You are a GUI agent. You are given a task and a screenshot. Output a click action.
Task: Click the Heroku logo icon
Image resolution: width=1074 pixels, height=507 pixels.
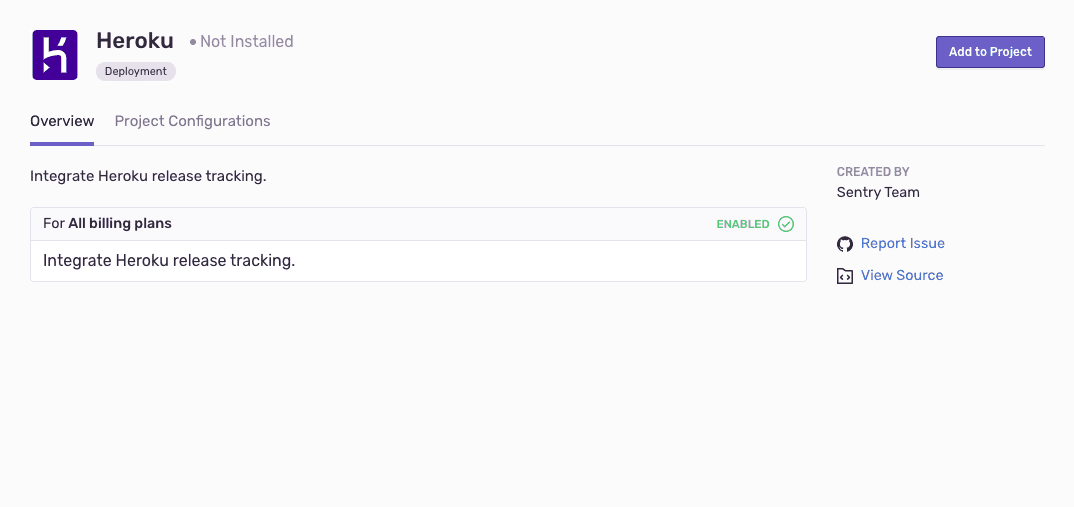(55, 55)
